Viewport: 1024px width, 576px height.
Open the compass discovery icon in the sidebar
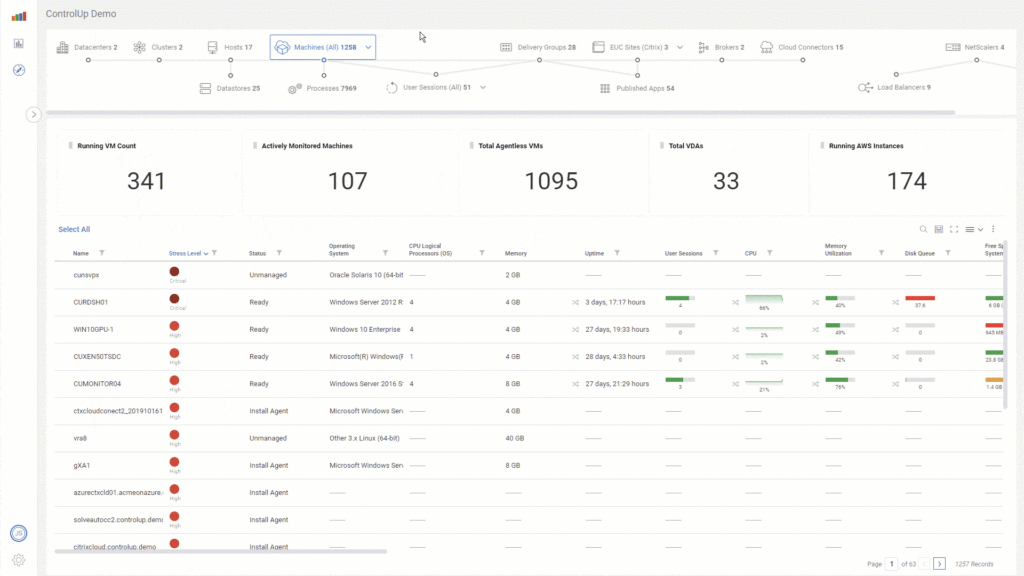(x=19, y=70)
